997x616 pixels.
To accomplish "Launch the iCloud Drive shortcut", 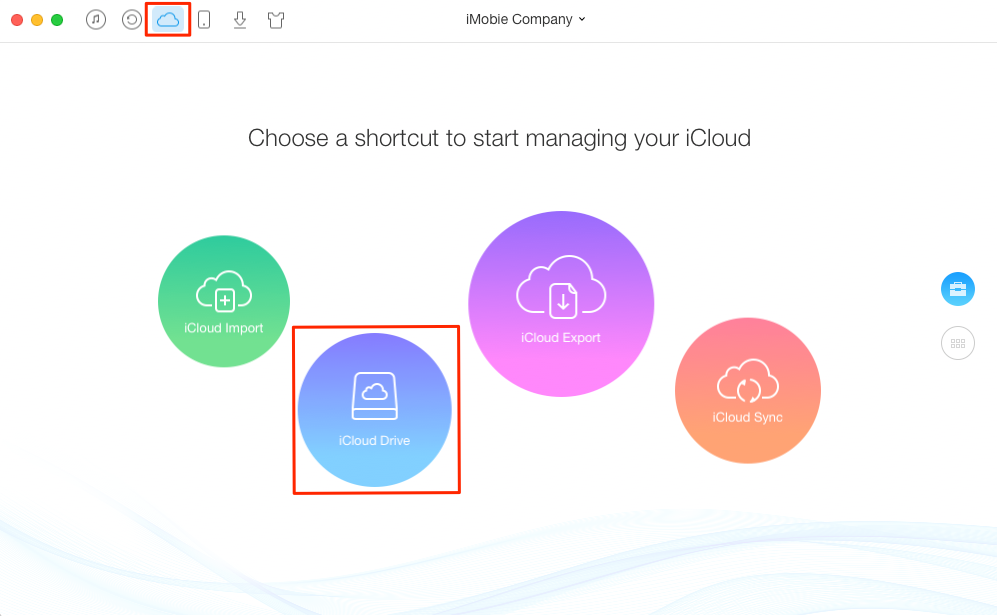I will coord(375,410).
